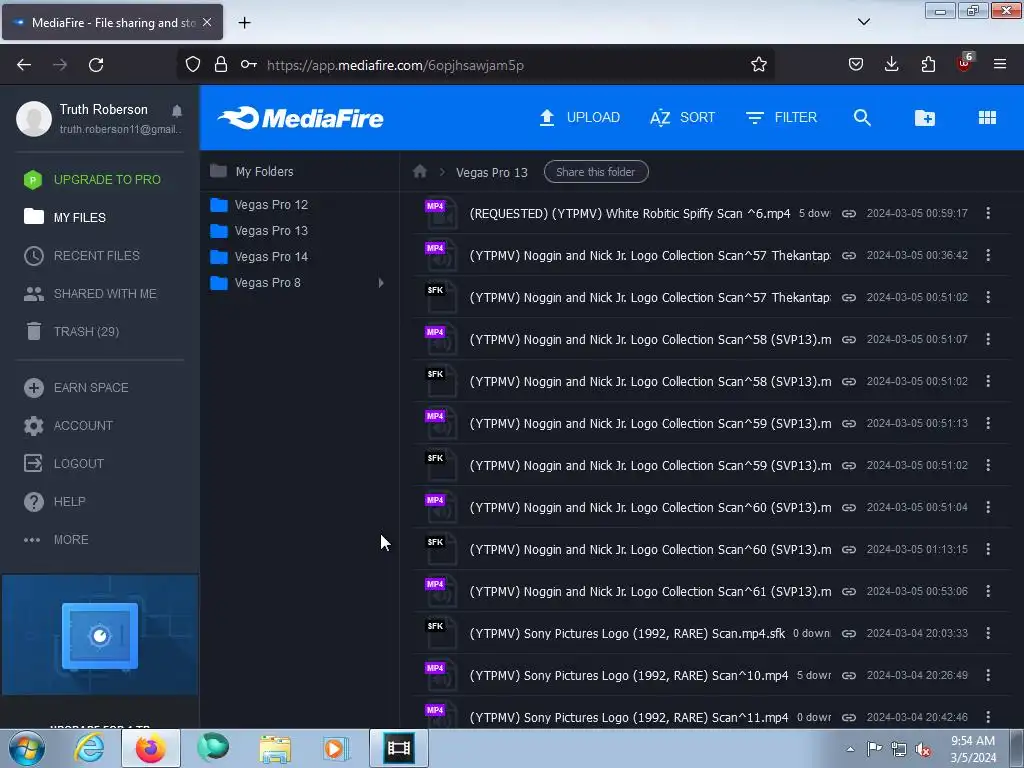Click Vegas Pro 13 breadcrumb text
This screenshot has height=768, width=1024.
tap(492, 172)
